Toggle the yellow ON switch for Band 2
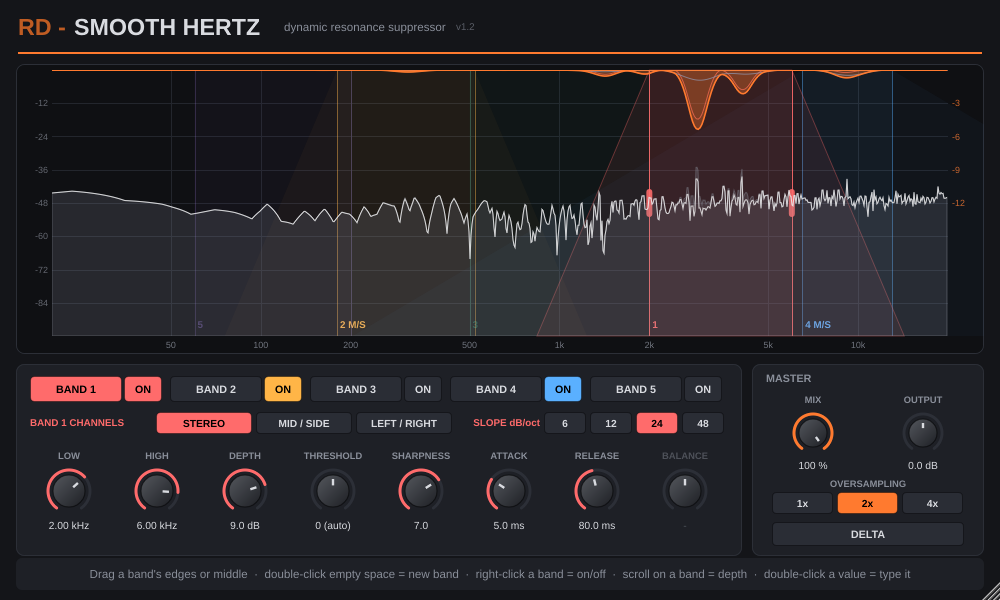Screen dimensions: 1000x600 coord(283,389)
